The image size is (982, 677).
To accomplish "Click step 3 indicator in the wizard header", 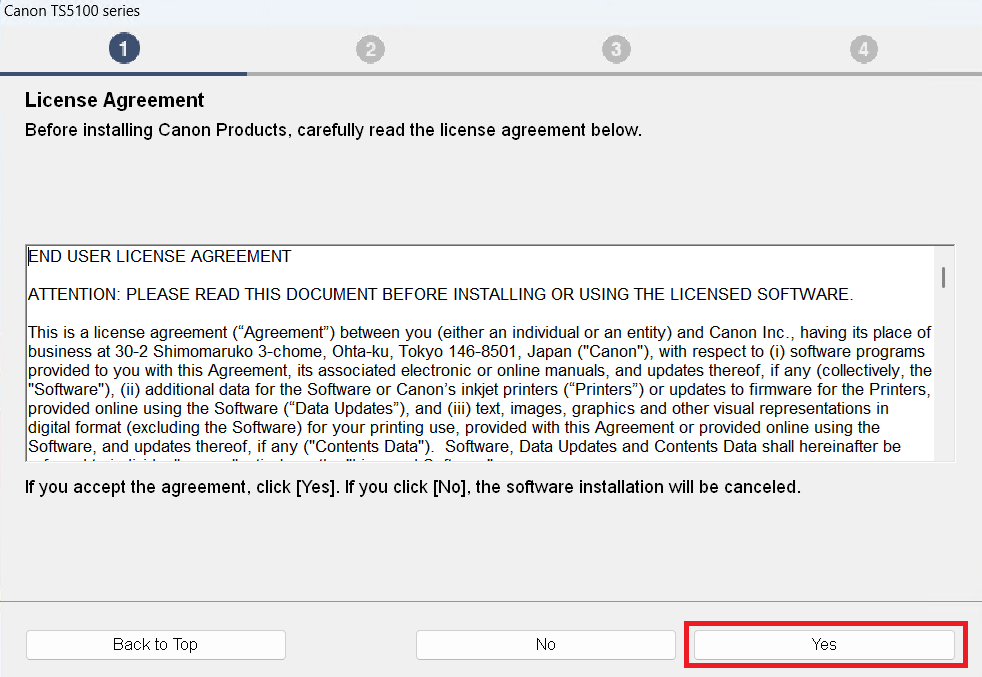I will click(x=616, y=47).
